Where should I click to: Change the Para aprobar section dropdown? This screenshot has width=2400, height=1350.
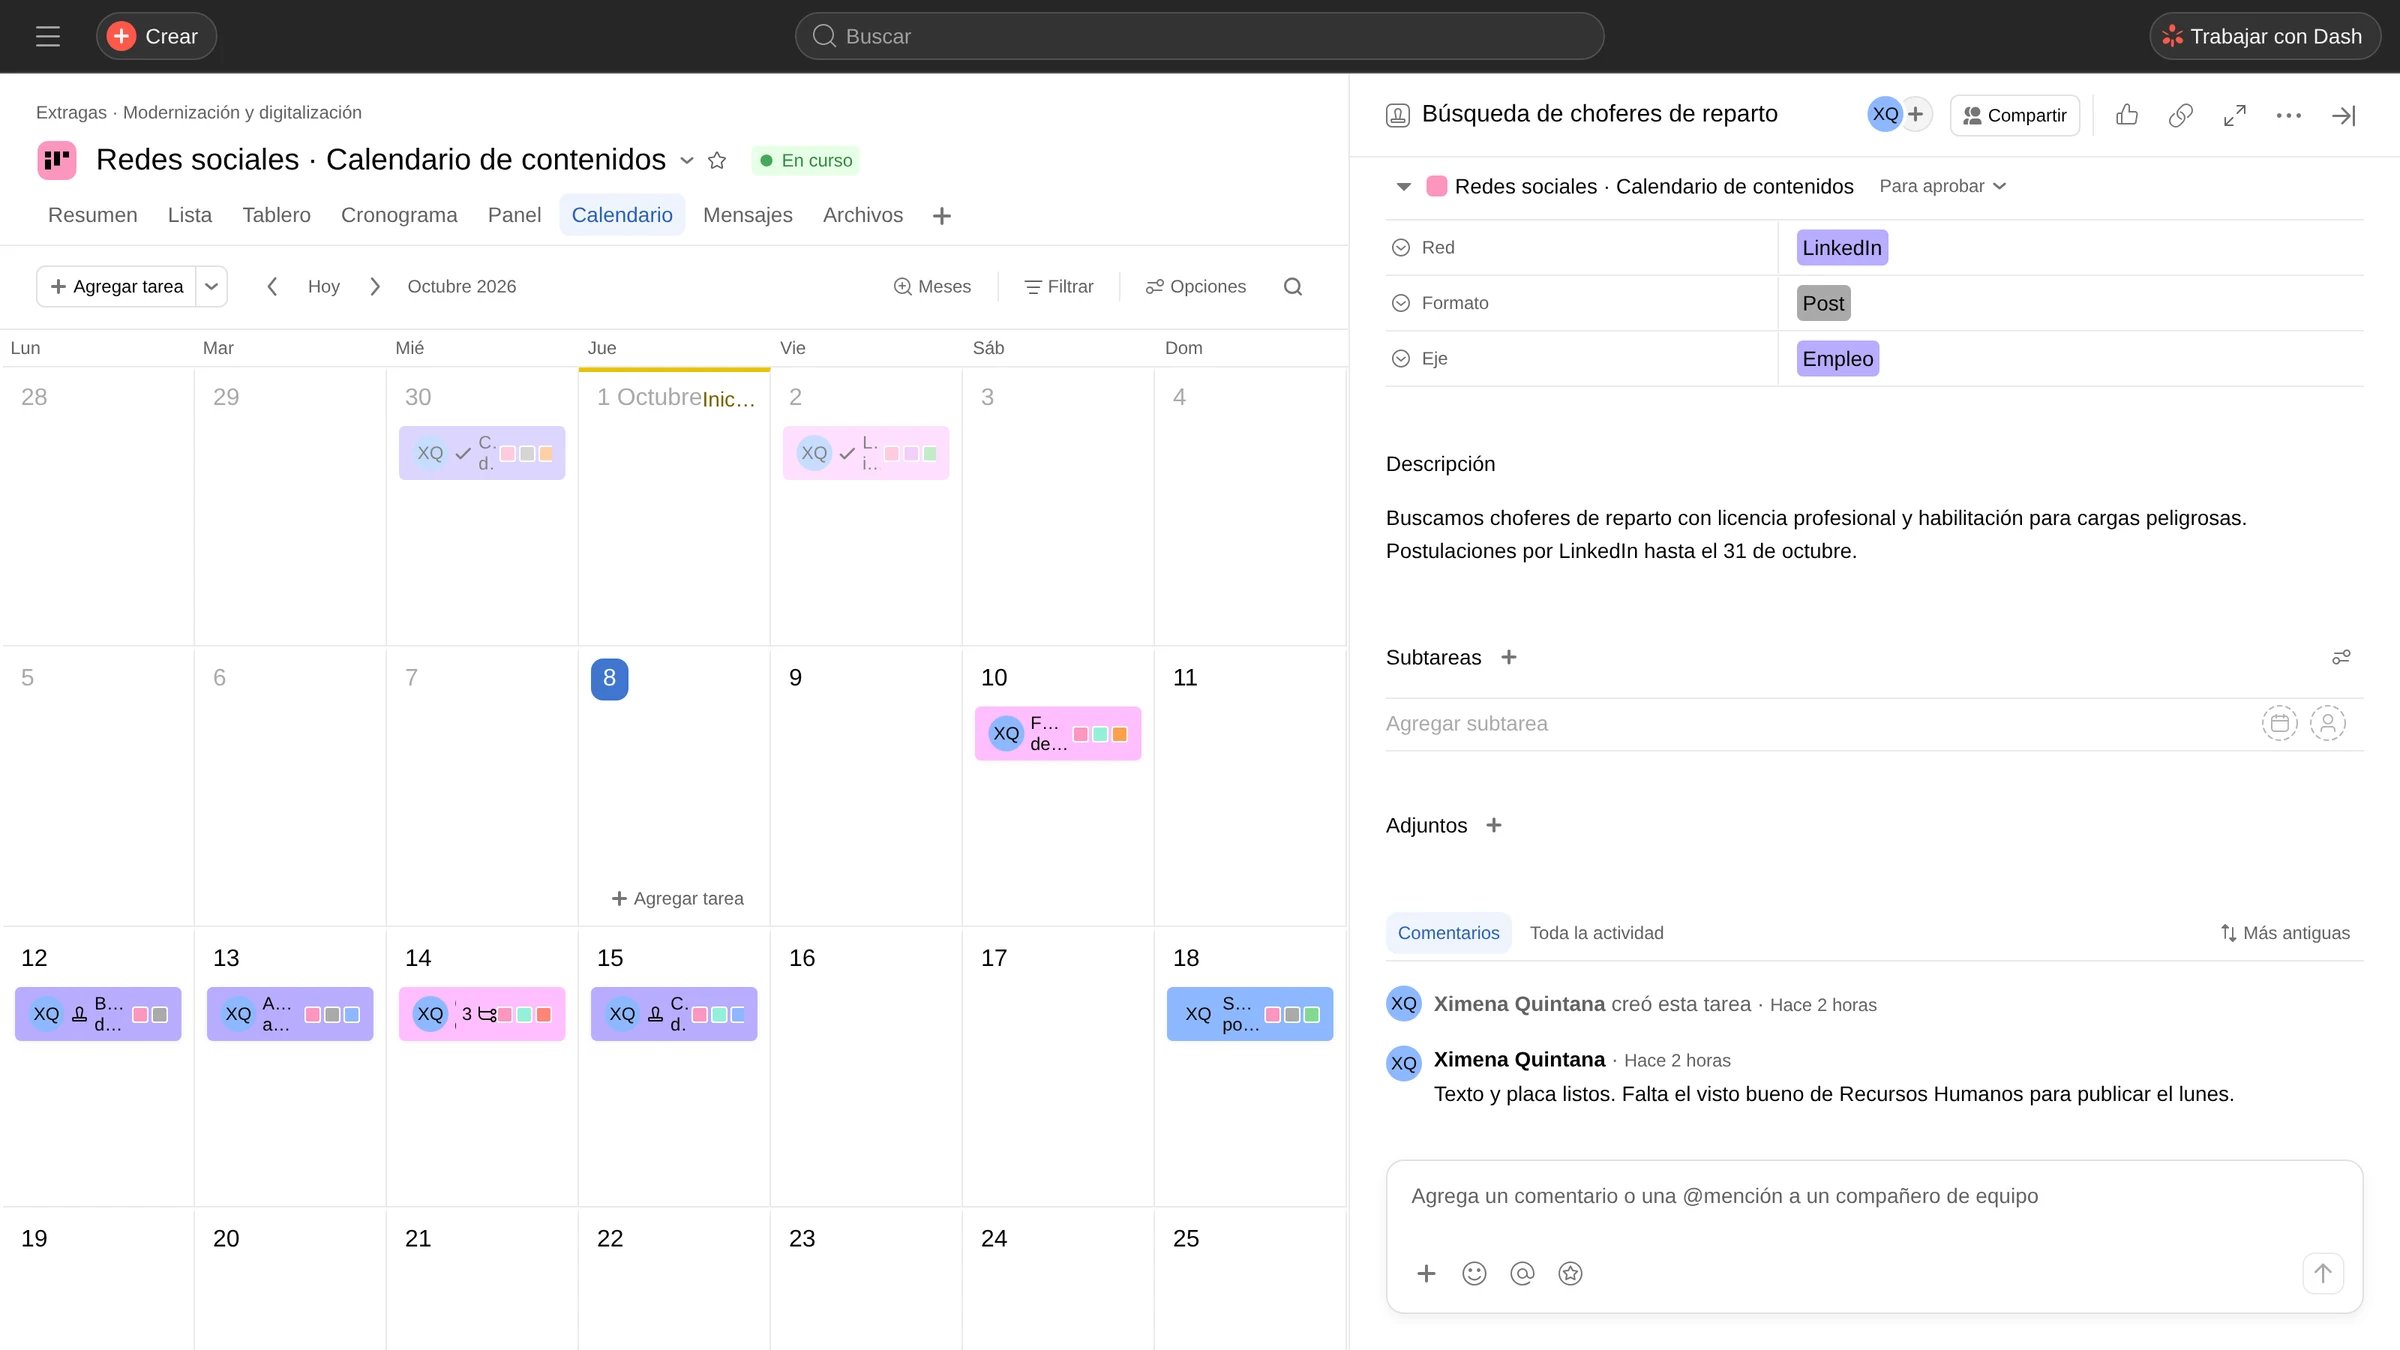click(x=1942, y=187)
